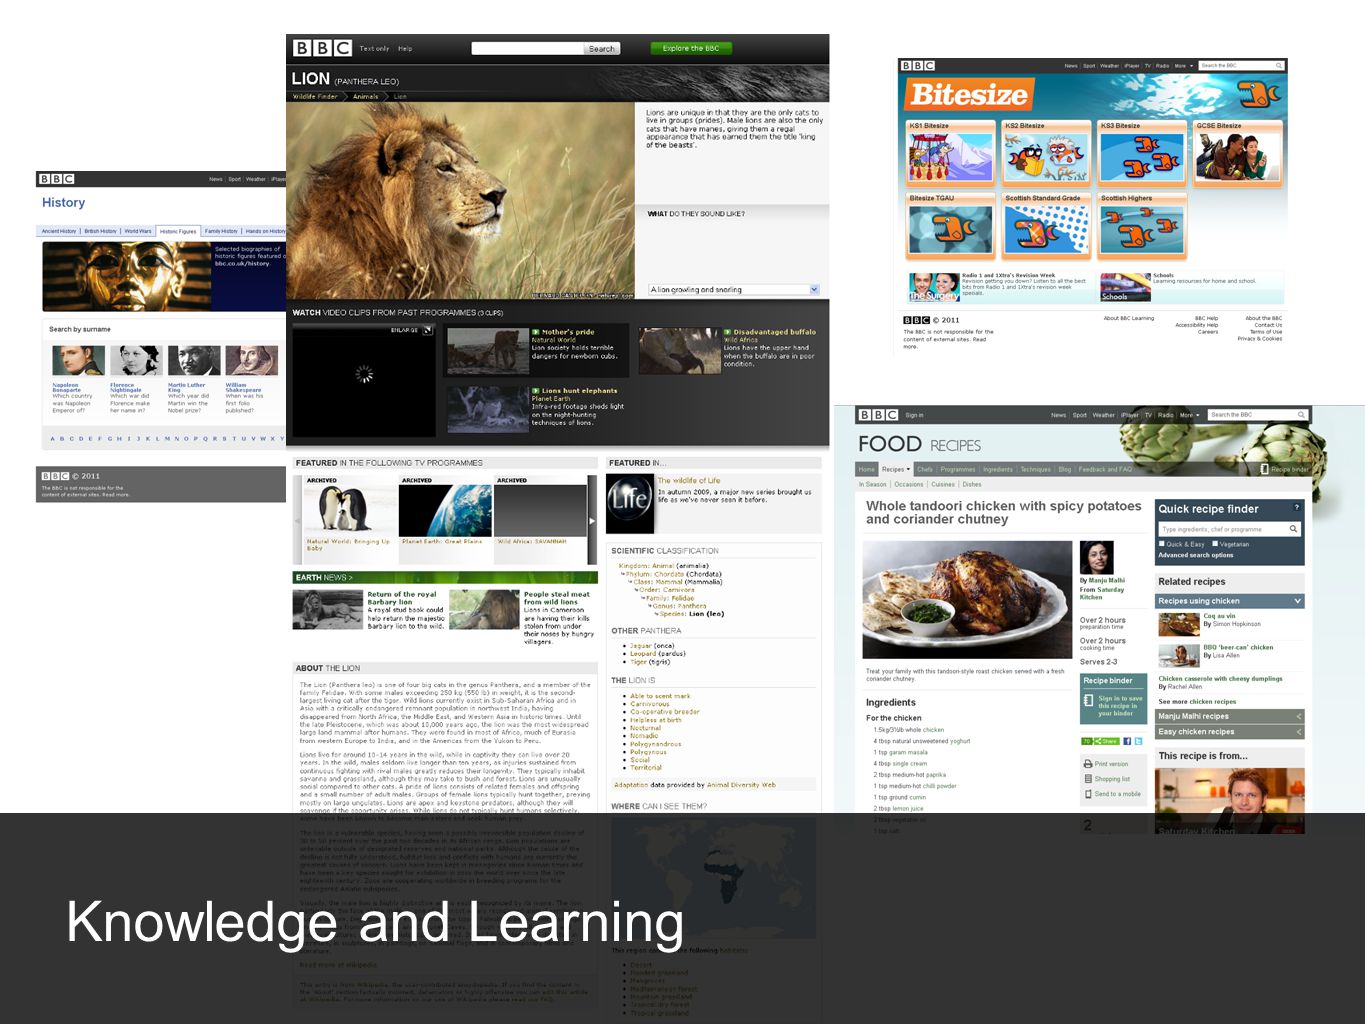Click the Search button on the Lion page
Viewport: 1365px width, 1024px height.
click(602, 48)
